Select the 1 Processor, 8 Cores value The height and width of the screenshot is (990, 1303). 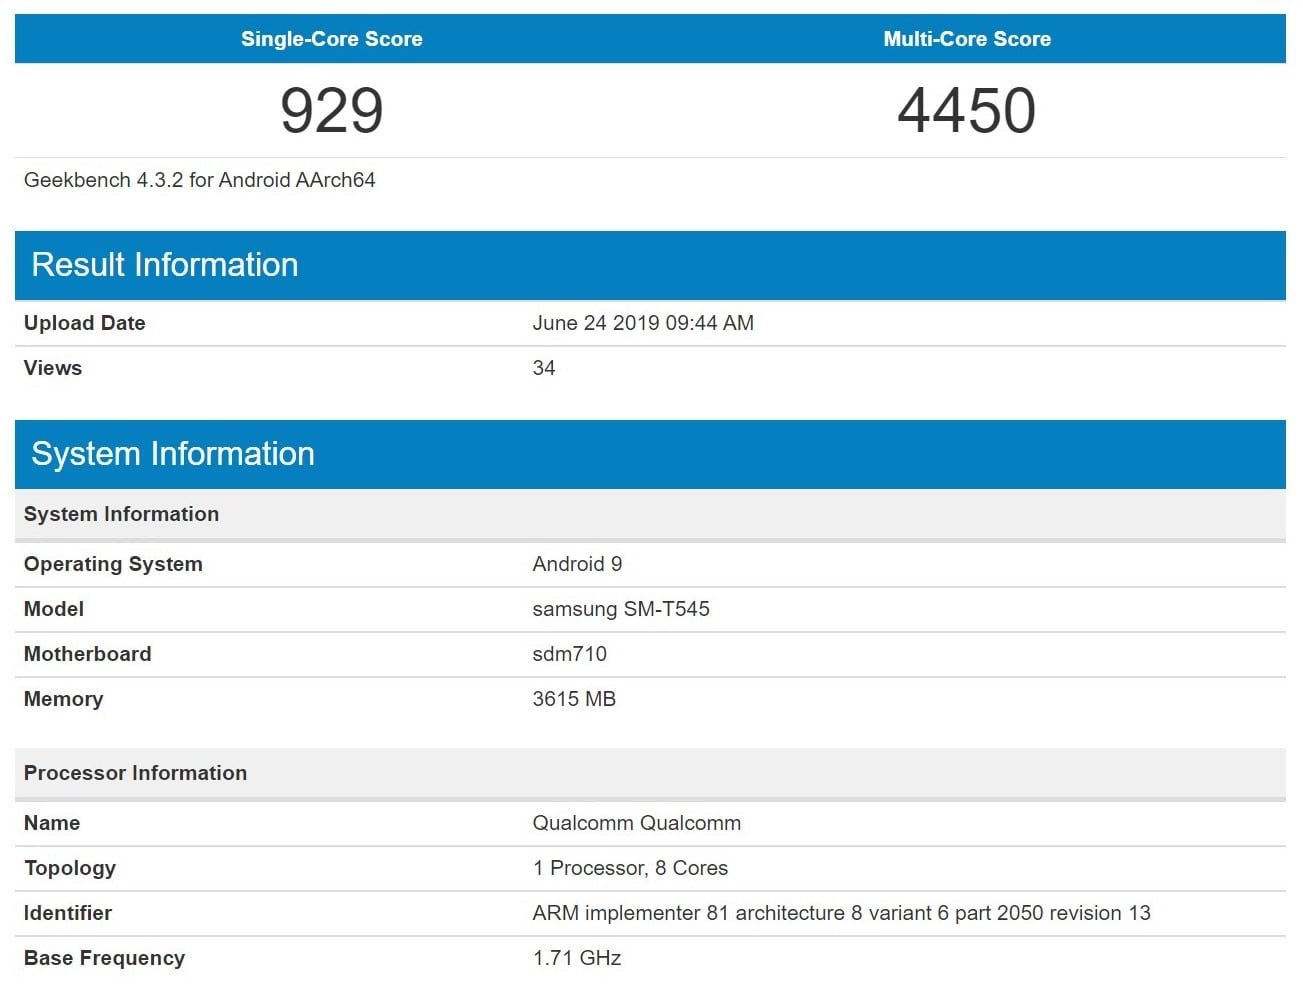click(630, 868)
